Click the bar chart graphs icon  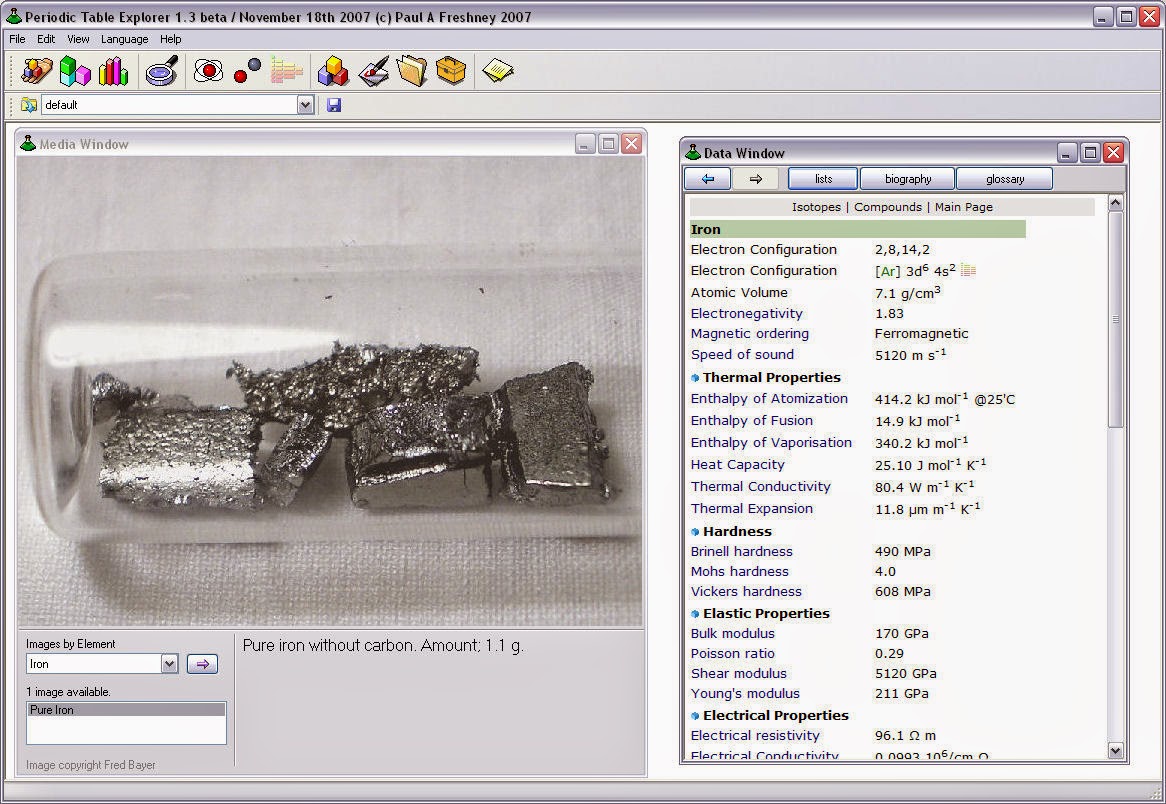point(113,71)
